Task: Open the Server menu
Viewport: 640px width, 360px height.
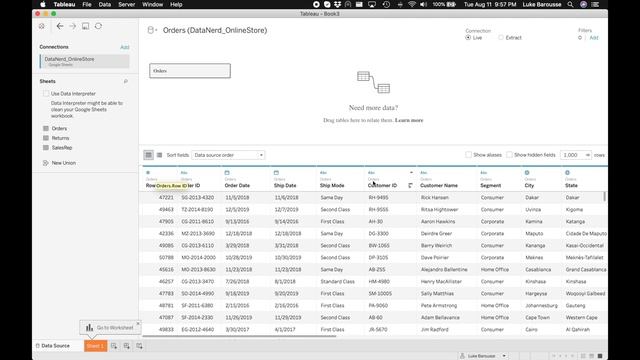Action: point(127,4)
